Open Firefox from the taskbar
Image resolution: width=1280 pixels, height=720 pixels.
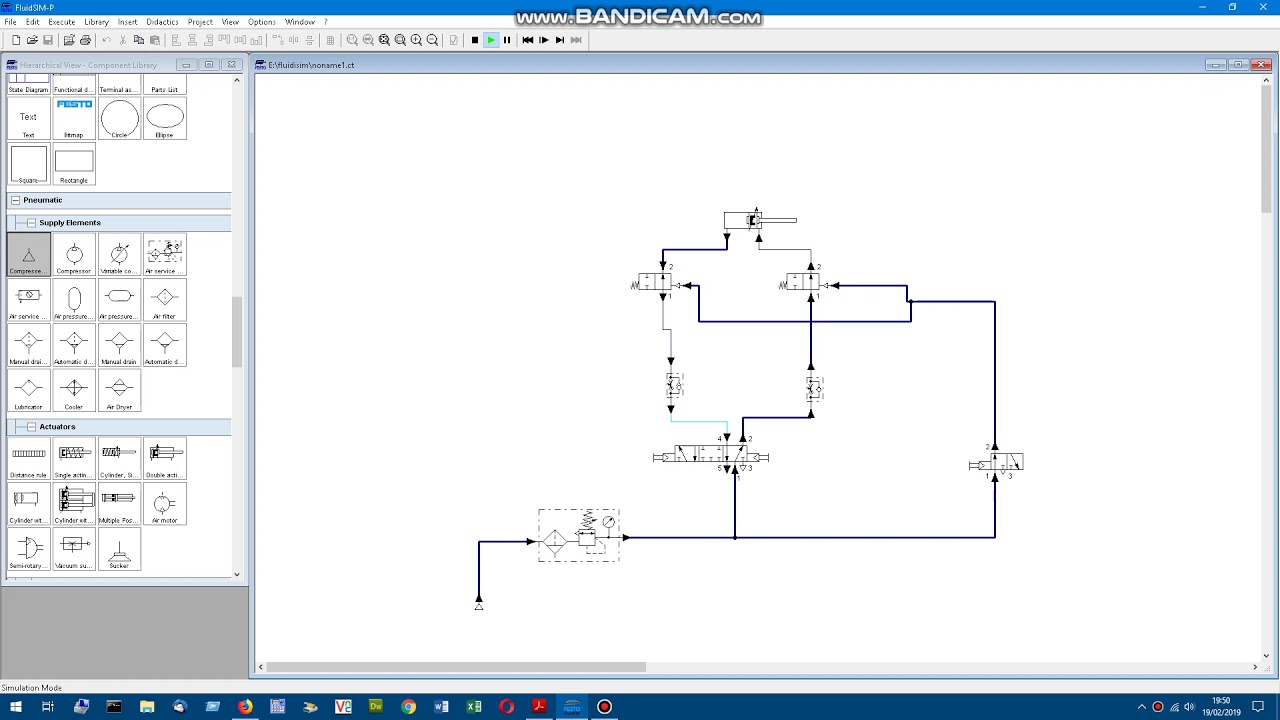coord(245,707)
